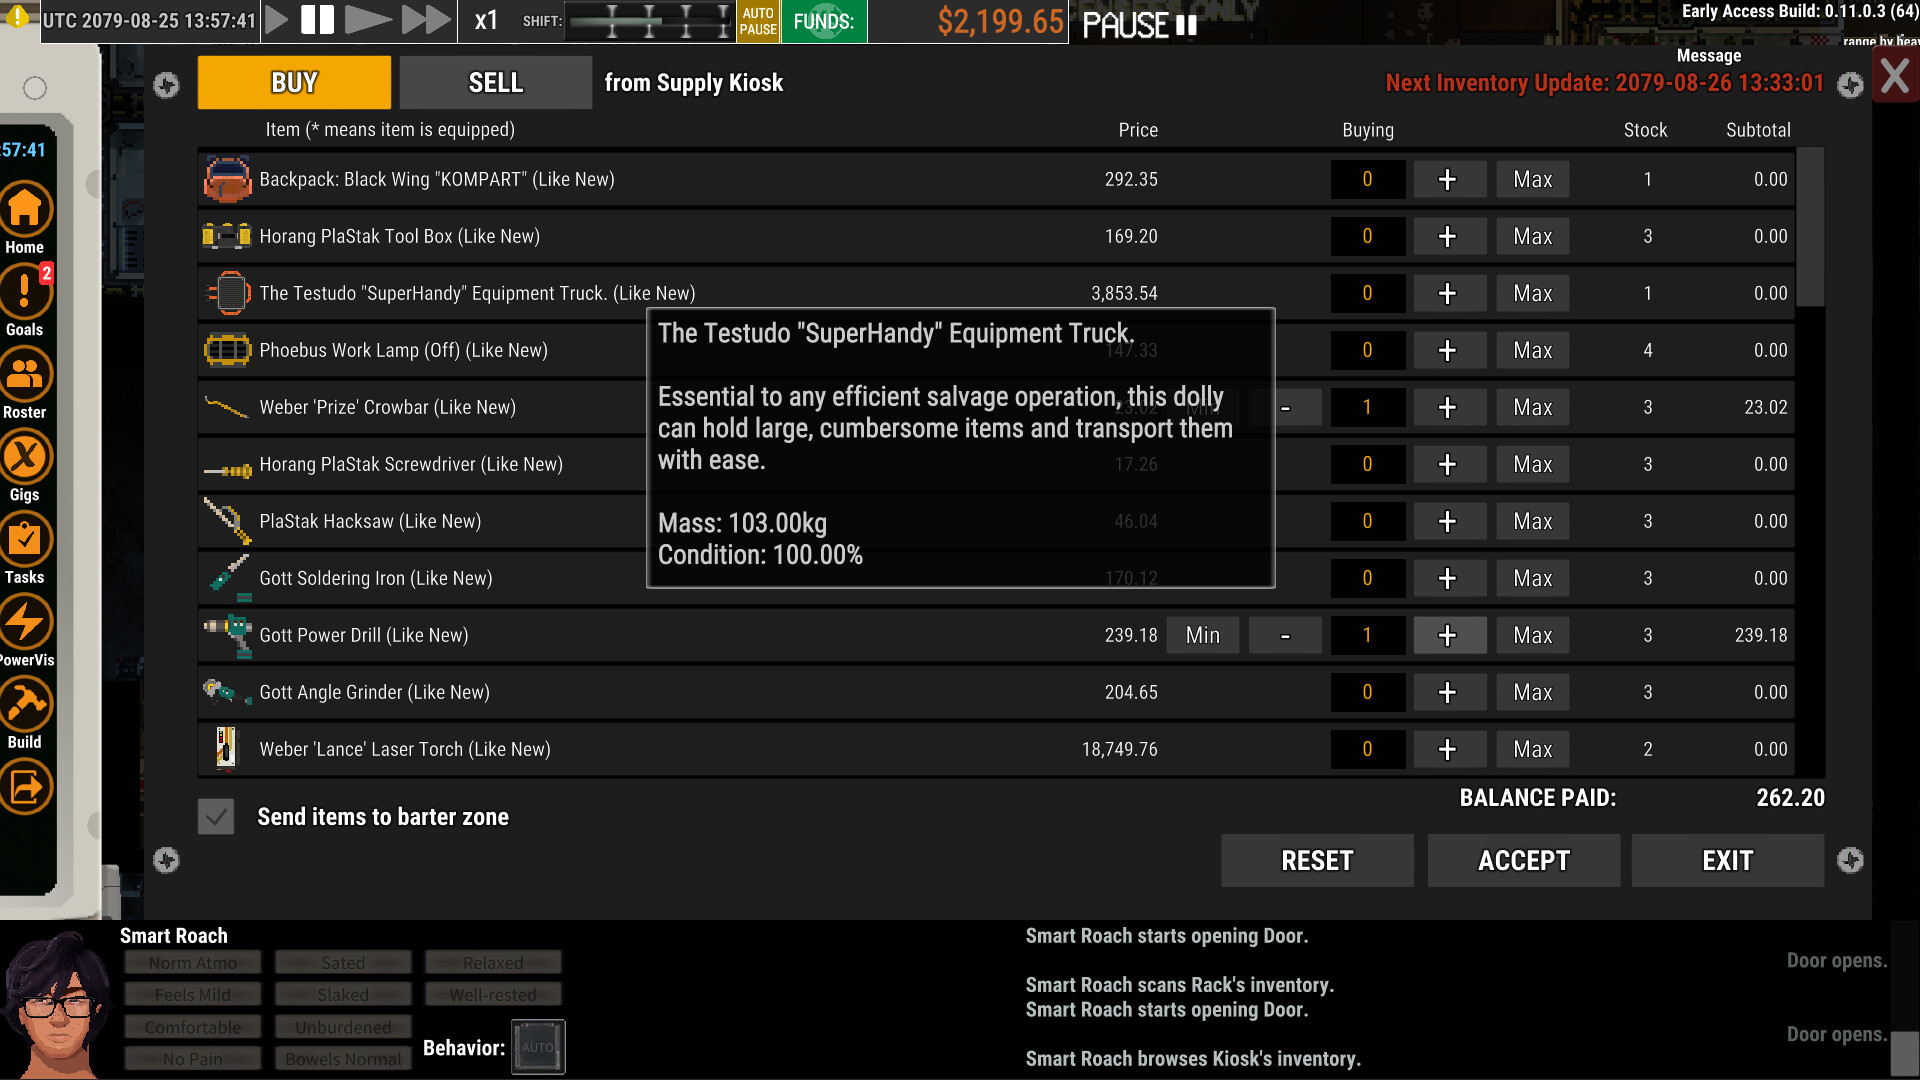This screenshot has width=1920, height=1080.
Task: Click the Gott Angle Grinder icon
Action: click(x=227, y=692)
